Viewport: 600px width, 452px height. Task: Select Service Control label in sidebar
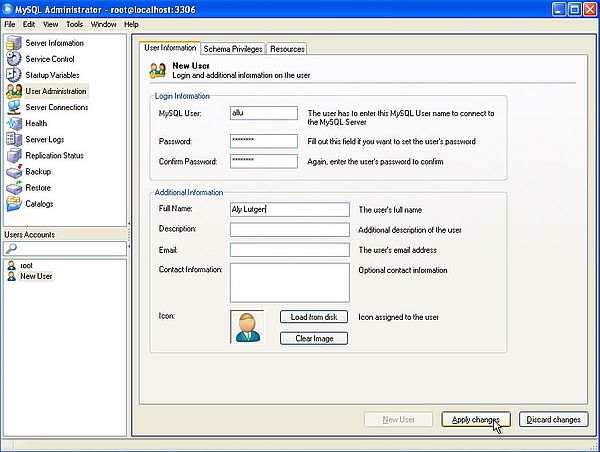50,59
